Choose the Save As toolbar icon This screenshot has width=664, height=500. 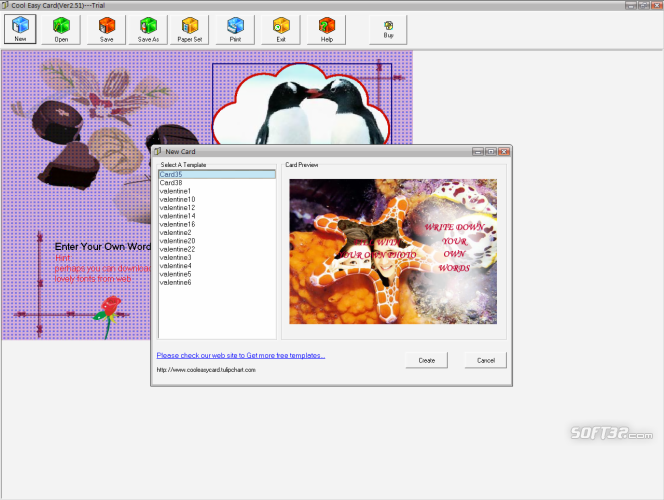coord(148,29)
